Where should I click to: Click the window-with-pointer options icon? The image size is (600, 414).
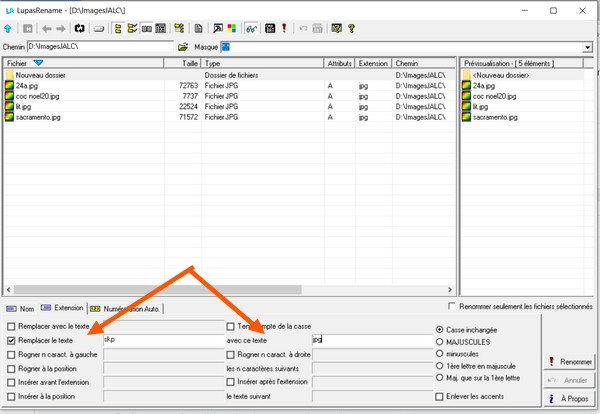pos(218,28)
